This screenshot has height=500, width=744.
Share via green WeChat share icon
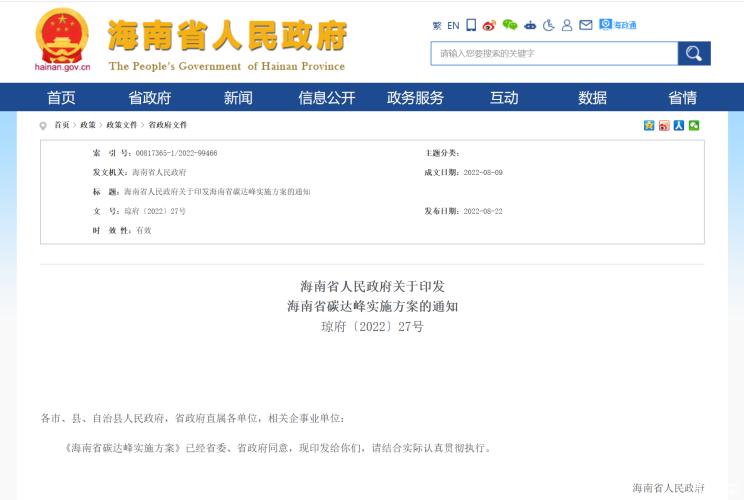(694, 125)
